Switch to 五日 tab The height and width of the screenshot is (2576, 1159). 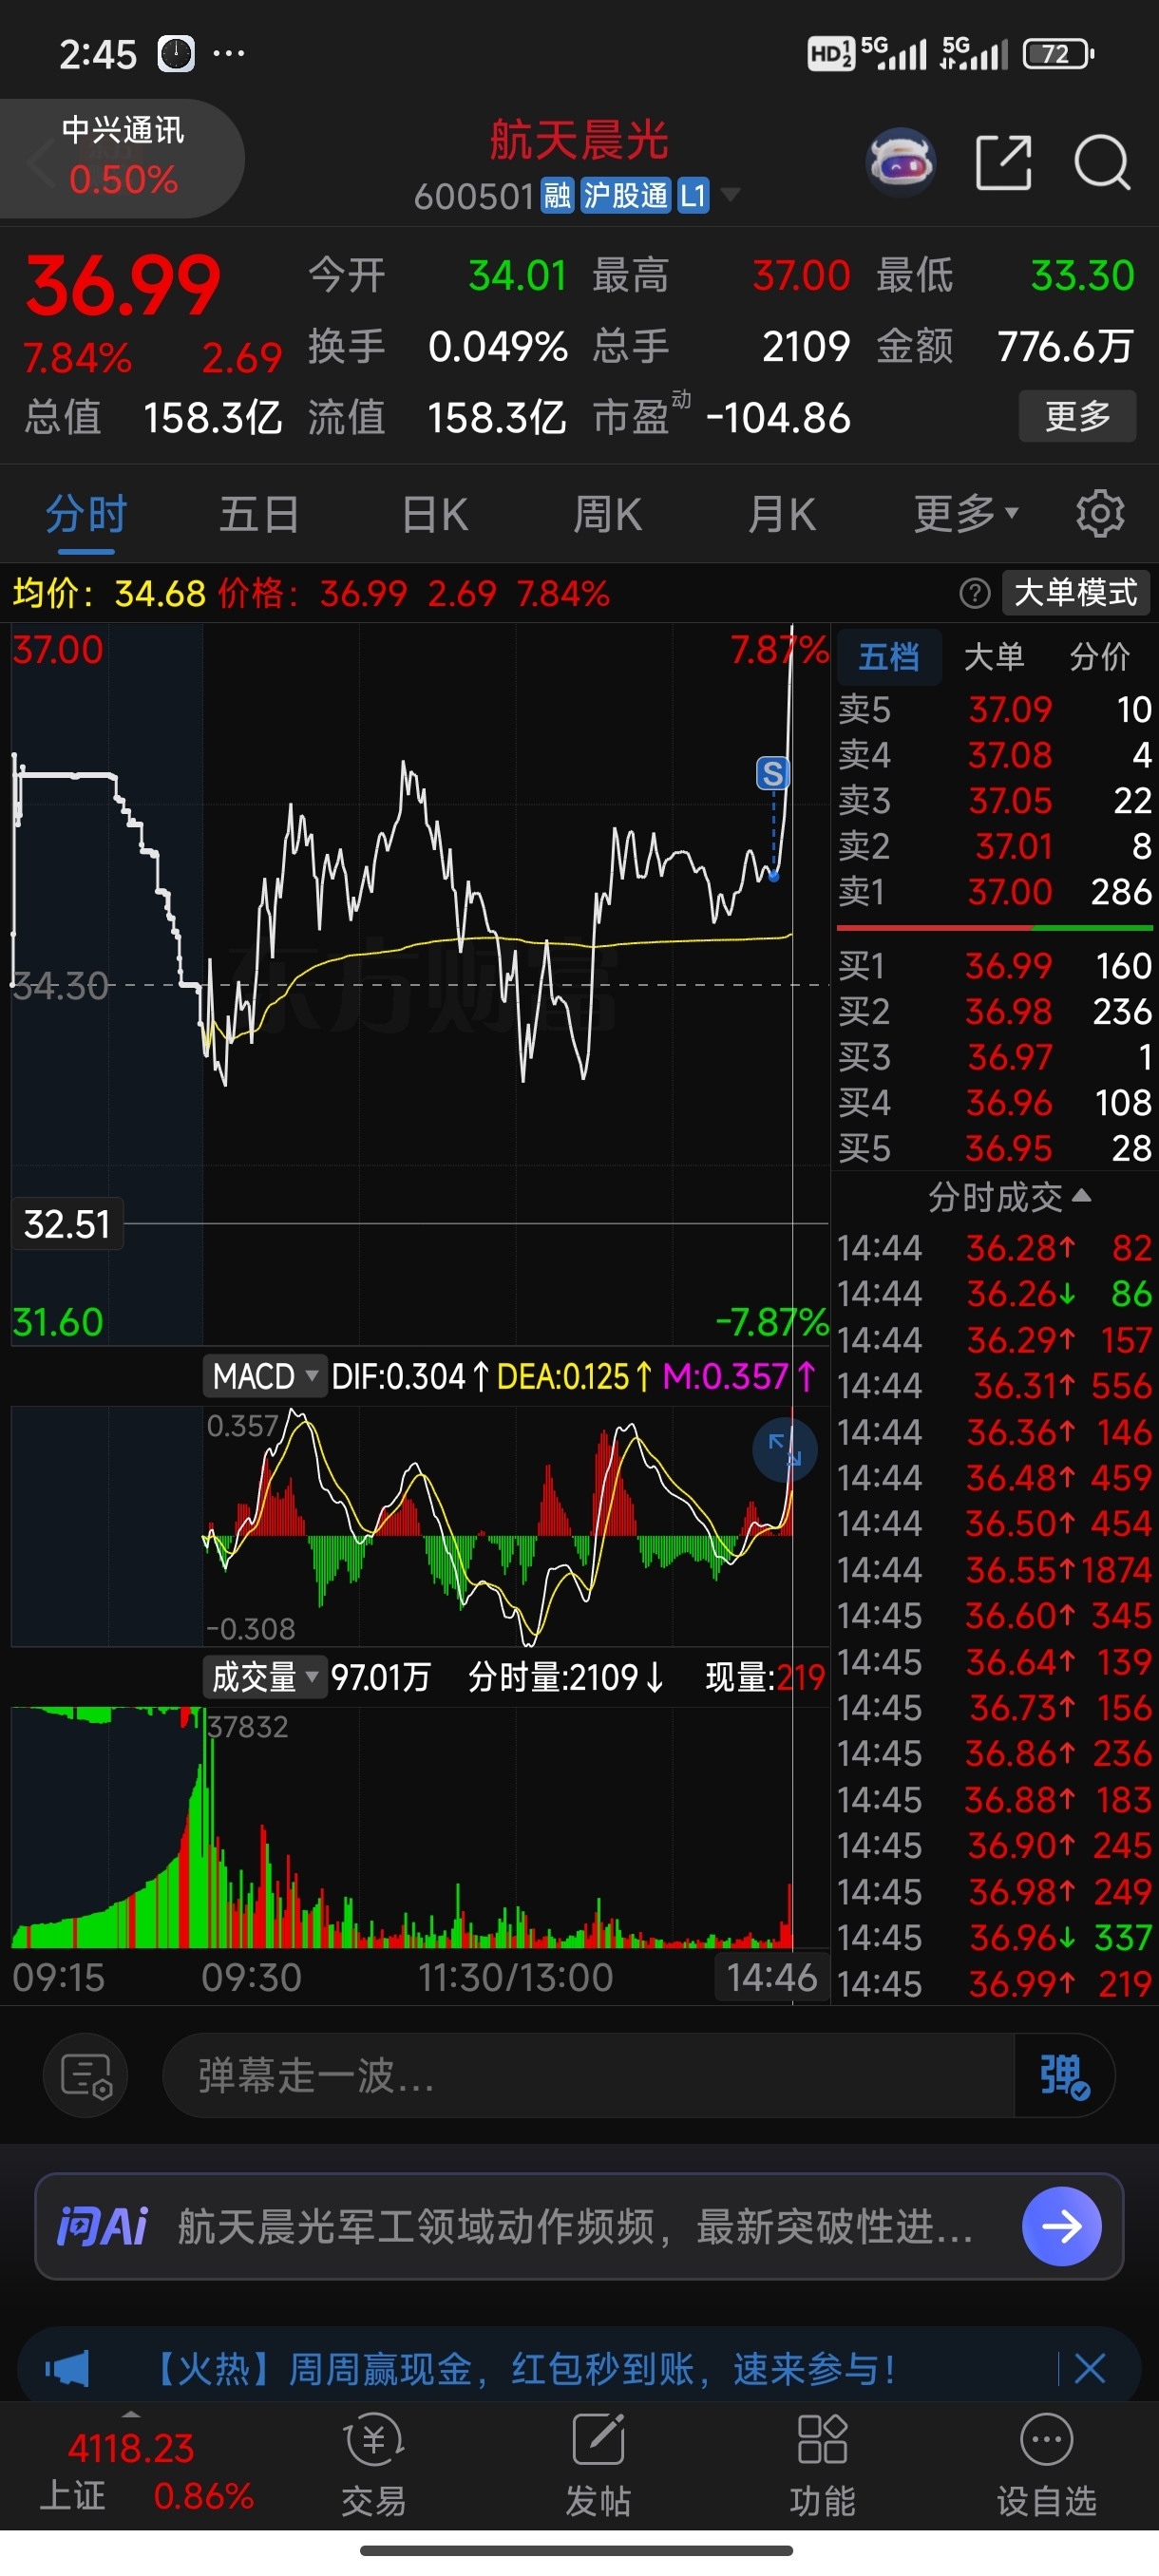pos(259,515)
